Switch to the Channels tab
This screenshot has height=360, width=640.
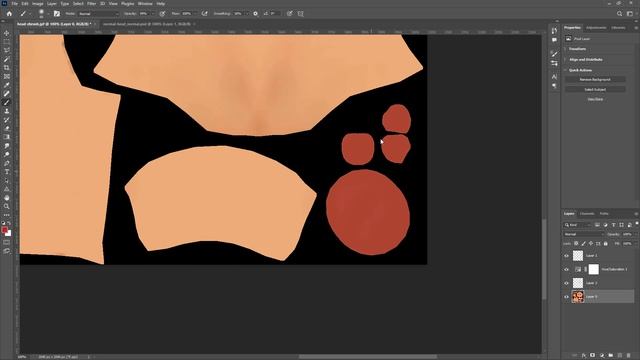pyautogui.click(x=587, y=213)
